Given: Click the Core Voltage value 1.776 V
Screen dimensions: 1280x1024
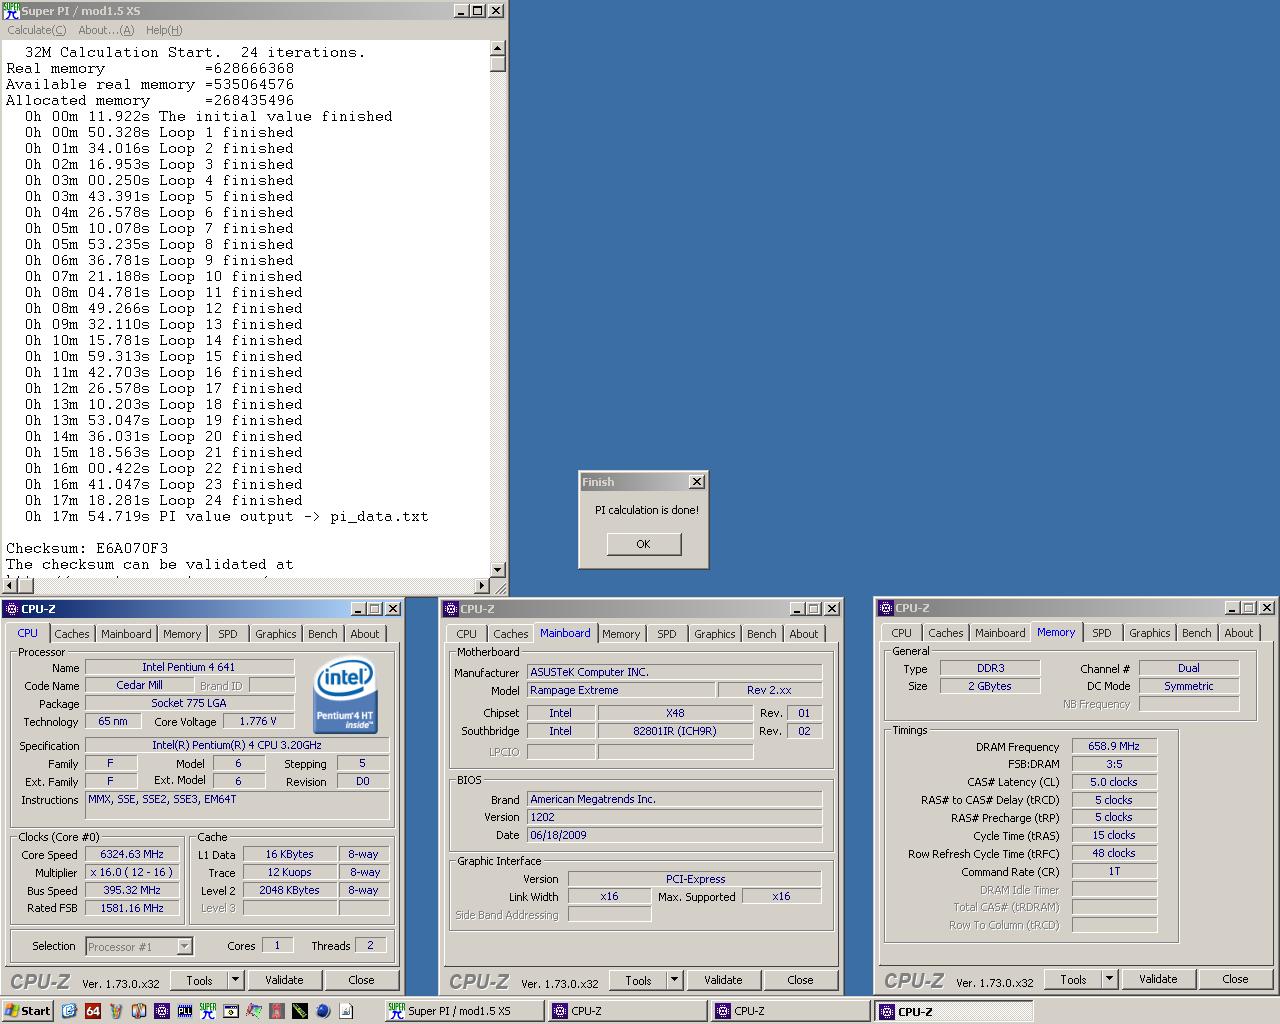Looking at the screenshot, I should click(258, 721).
